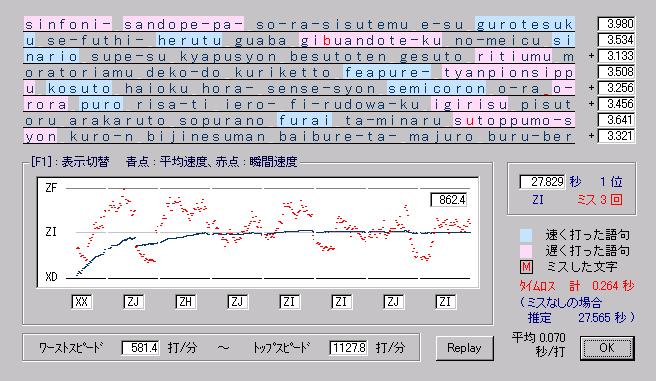Click the pink highlighted word tyanpionsipp
The width and height of the screenshot is (656, 381).
tap(508, 72)
